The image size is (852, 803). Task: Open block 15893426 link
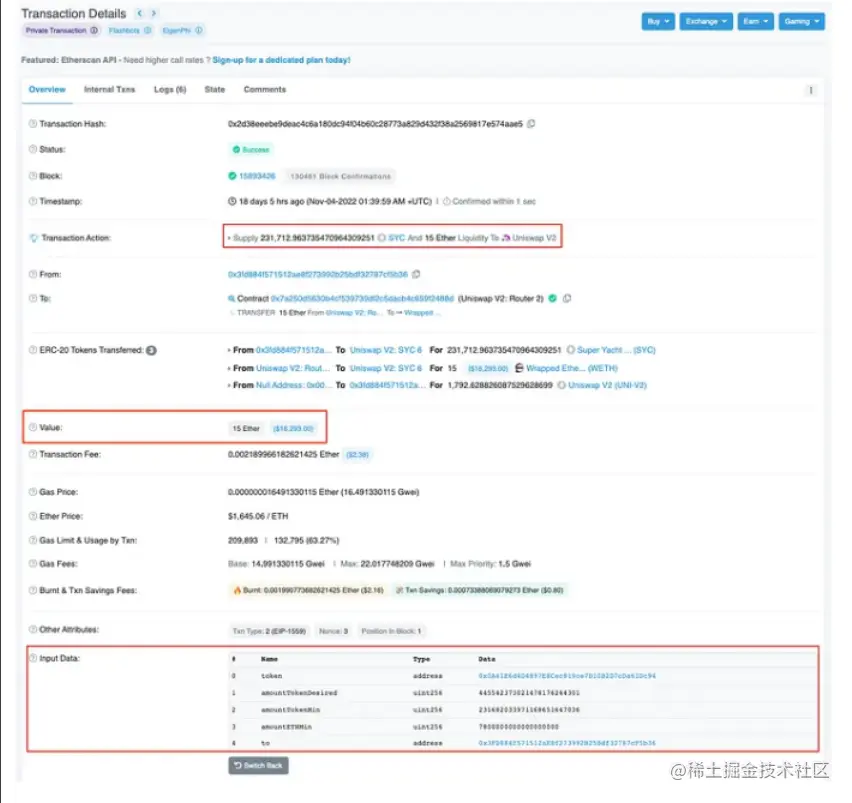coord(258,176)
